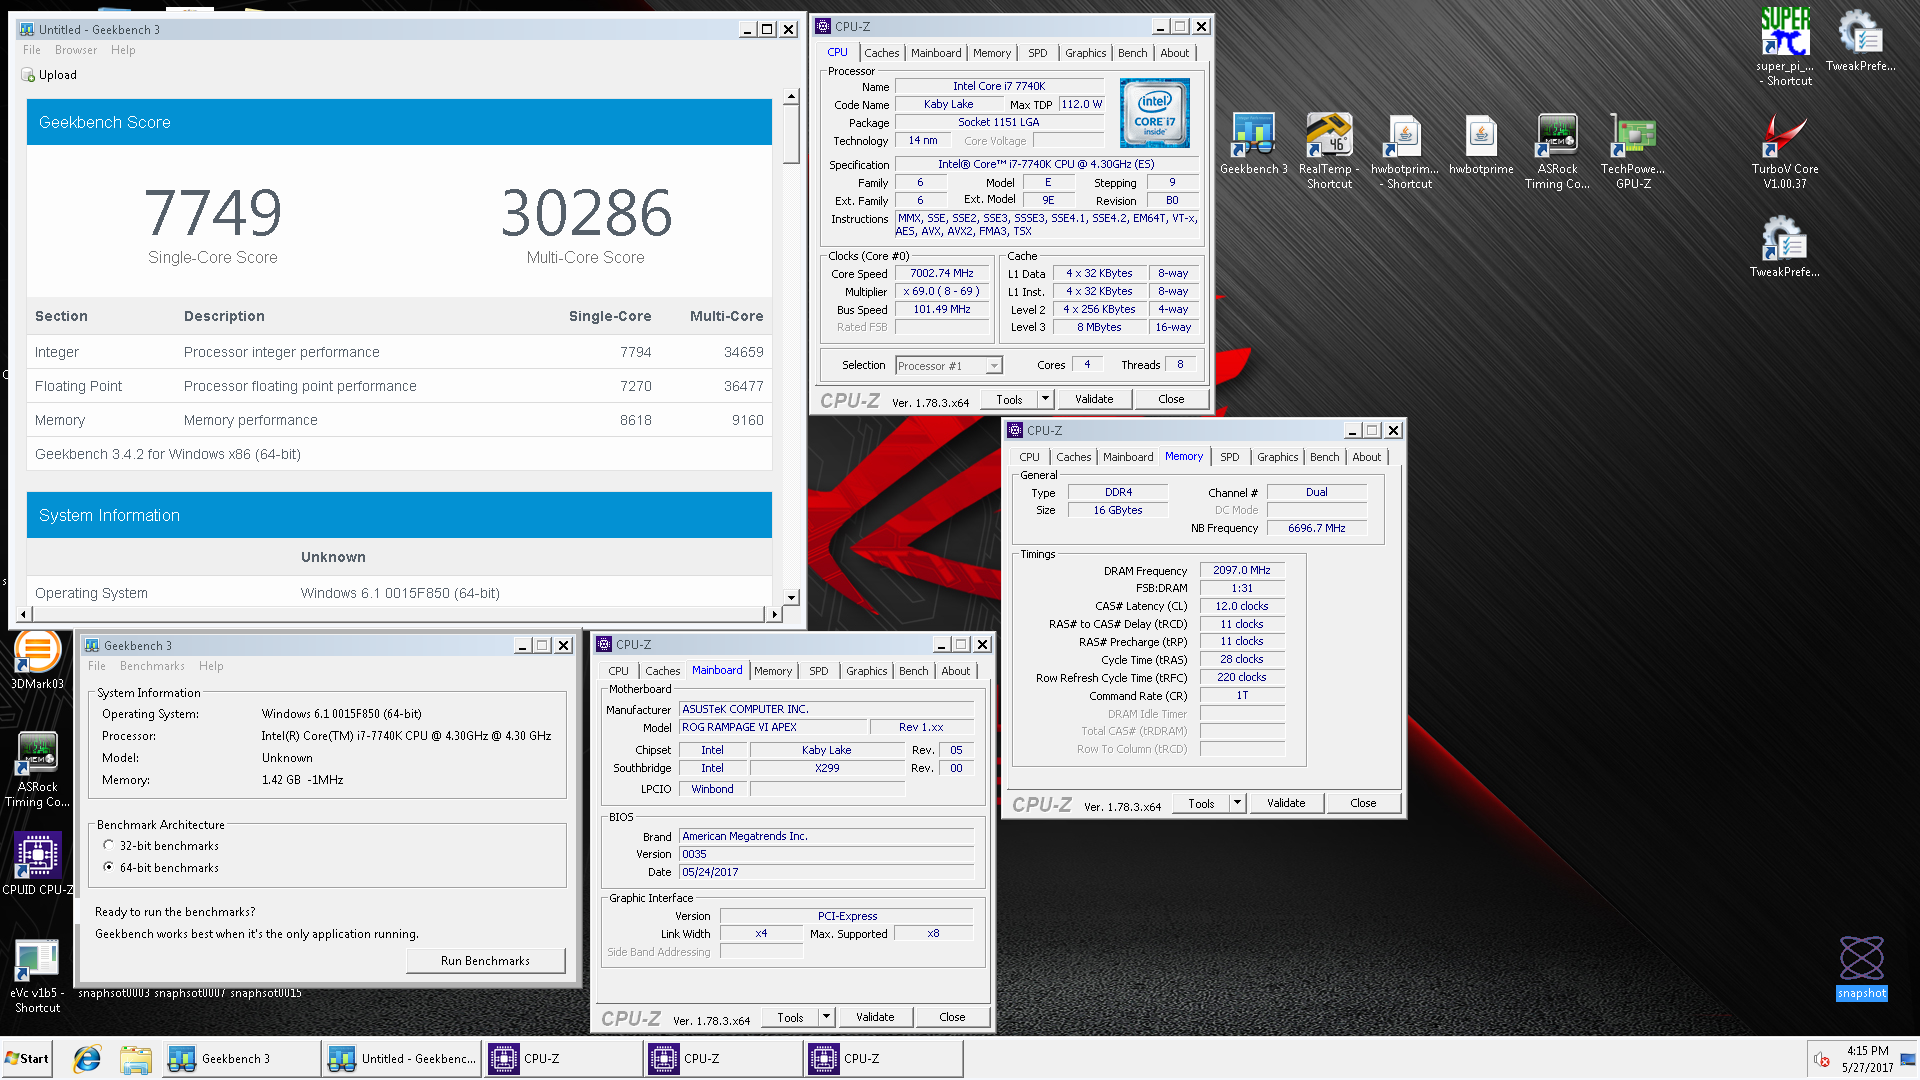This screenshot has height=1080, width=1920.
Task: Open About tab in CPU-Z Memory window
Action: [x=1366, y=457]
